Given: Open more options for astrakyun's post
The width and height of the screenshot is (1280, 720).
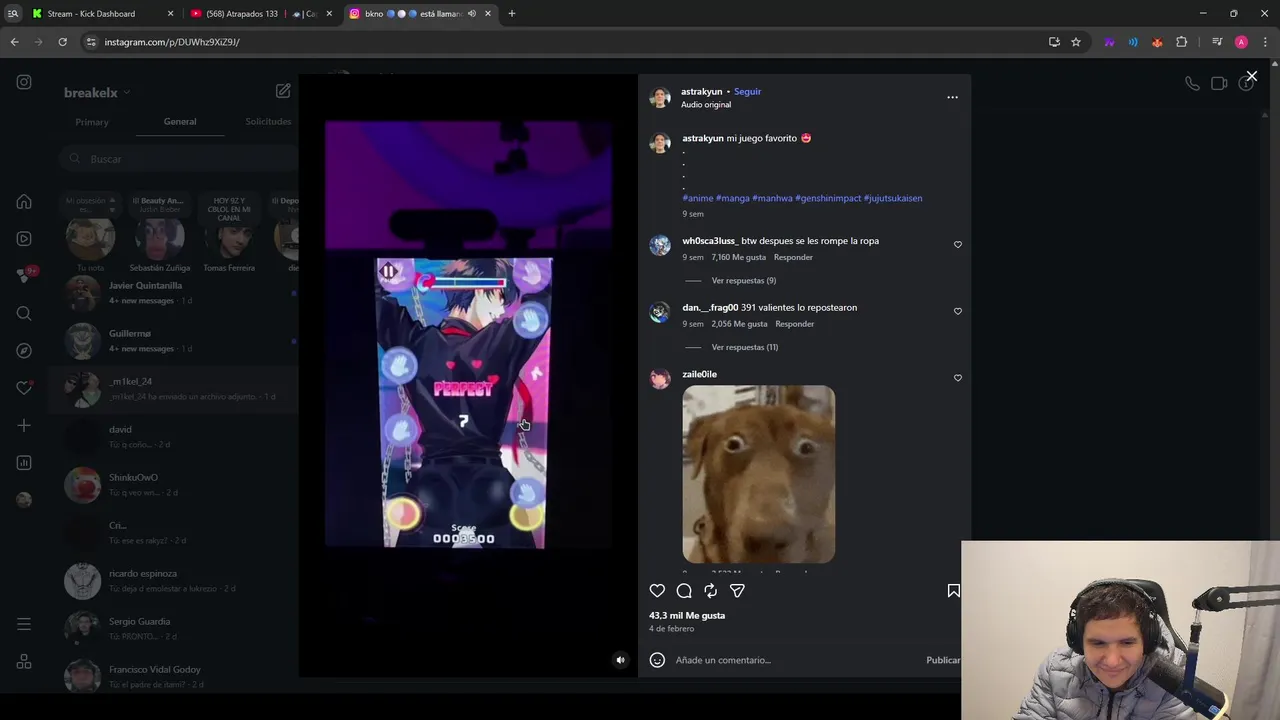Looking at the screenshot, I should 952,97.
